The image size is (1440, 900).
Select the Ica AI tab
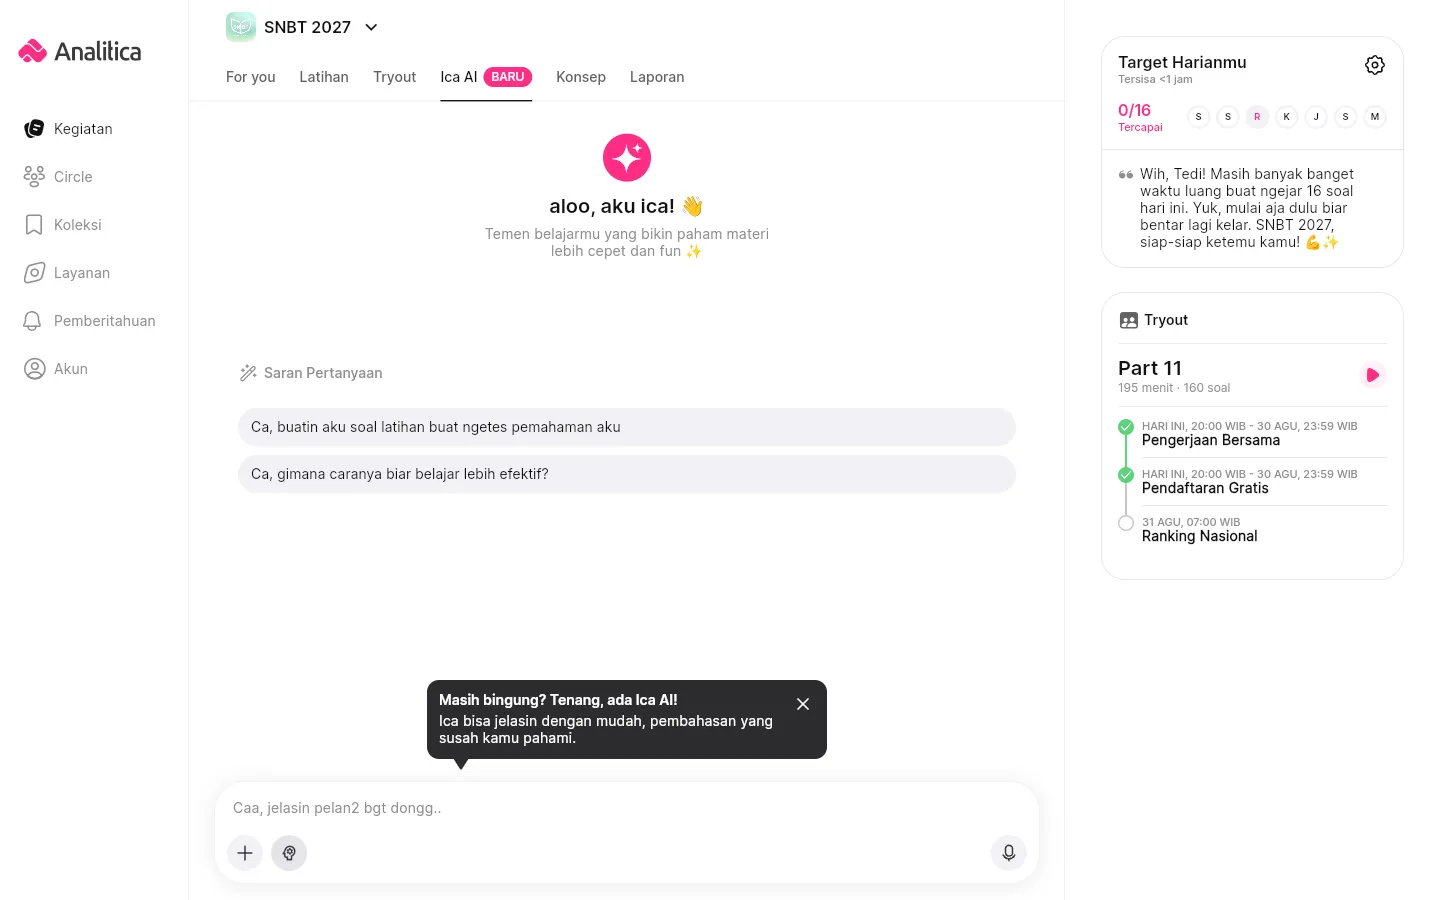point(486,77)
